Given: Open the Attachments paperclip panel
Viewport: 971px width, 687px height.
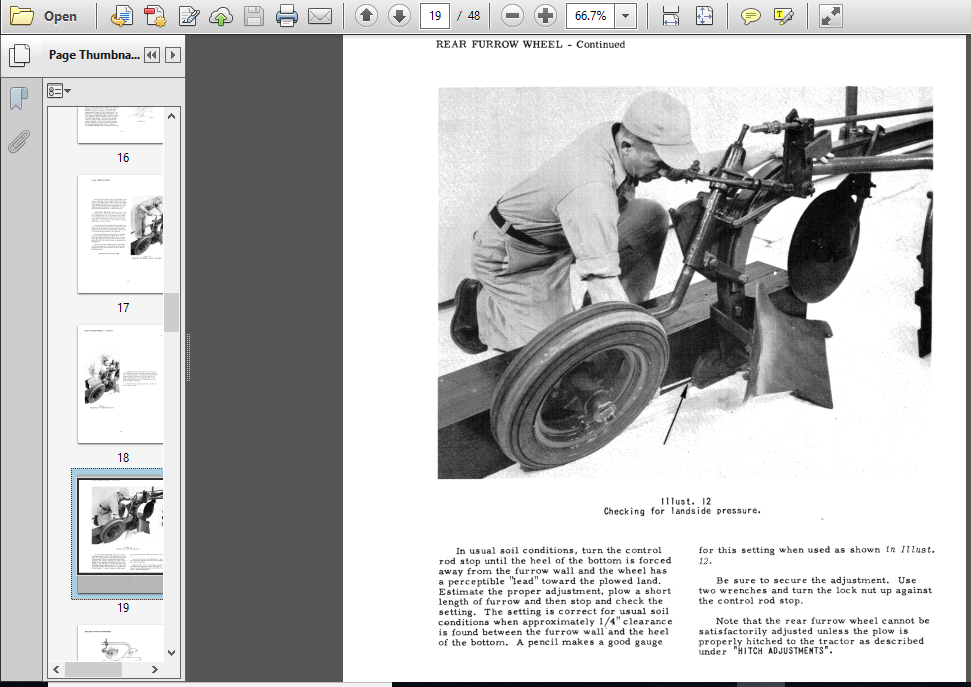Looking at the screenshot, I should pos(19,141).
